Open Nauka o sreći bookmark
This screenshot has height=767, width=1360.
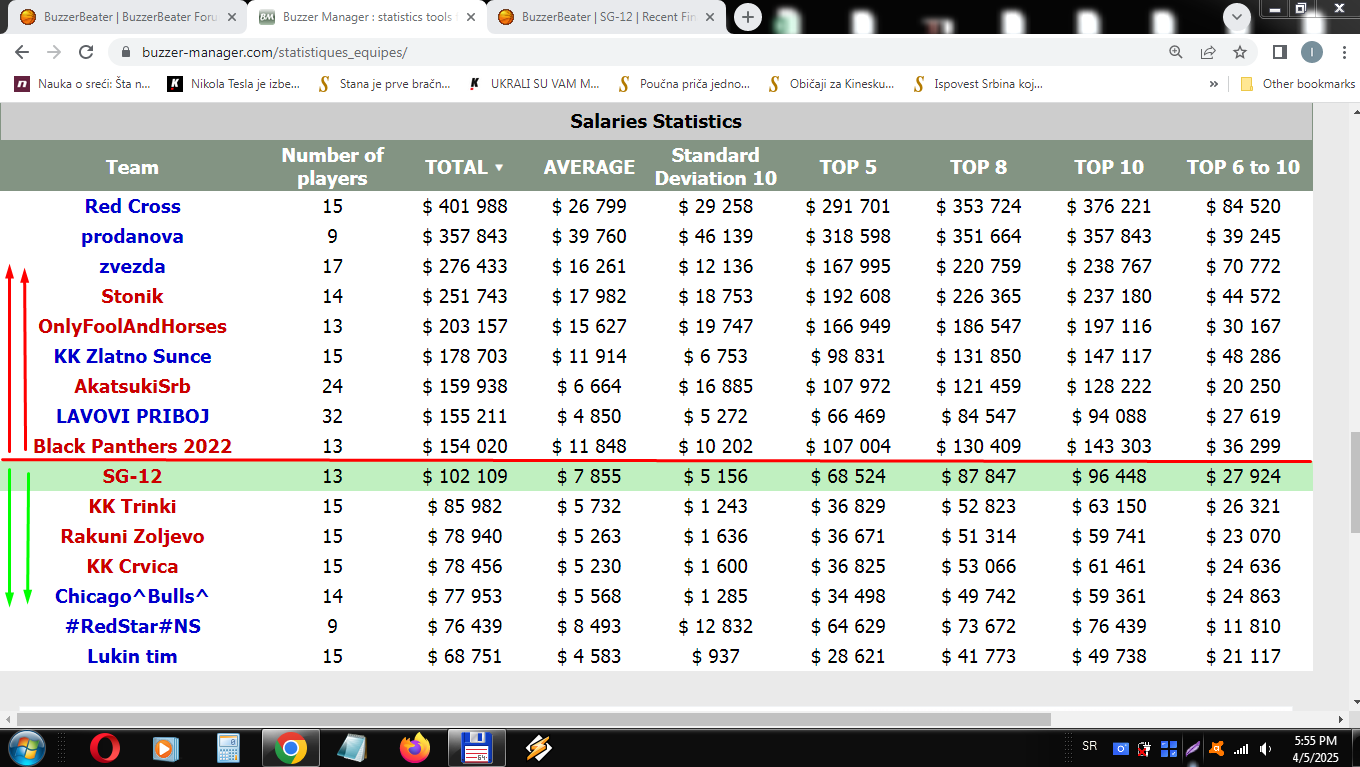[83, 84]
